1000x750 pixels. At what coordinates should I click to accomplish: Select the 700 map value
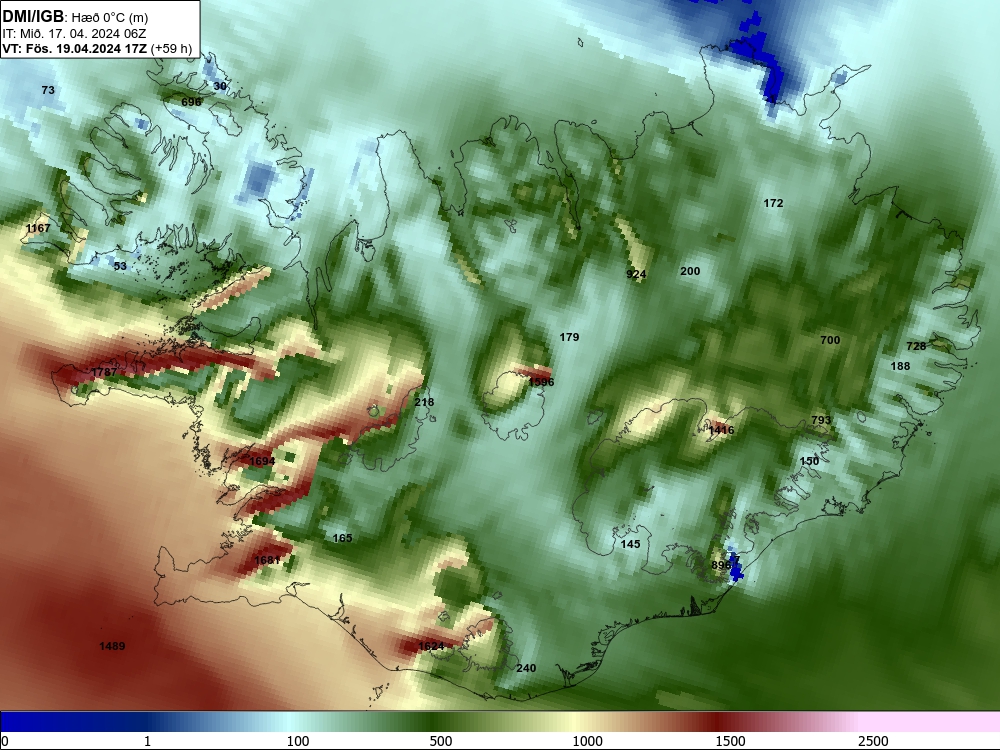830,341
